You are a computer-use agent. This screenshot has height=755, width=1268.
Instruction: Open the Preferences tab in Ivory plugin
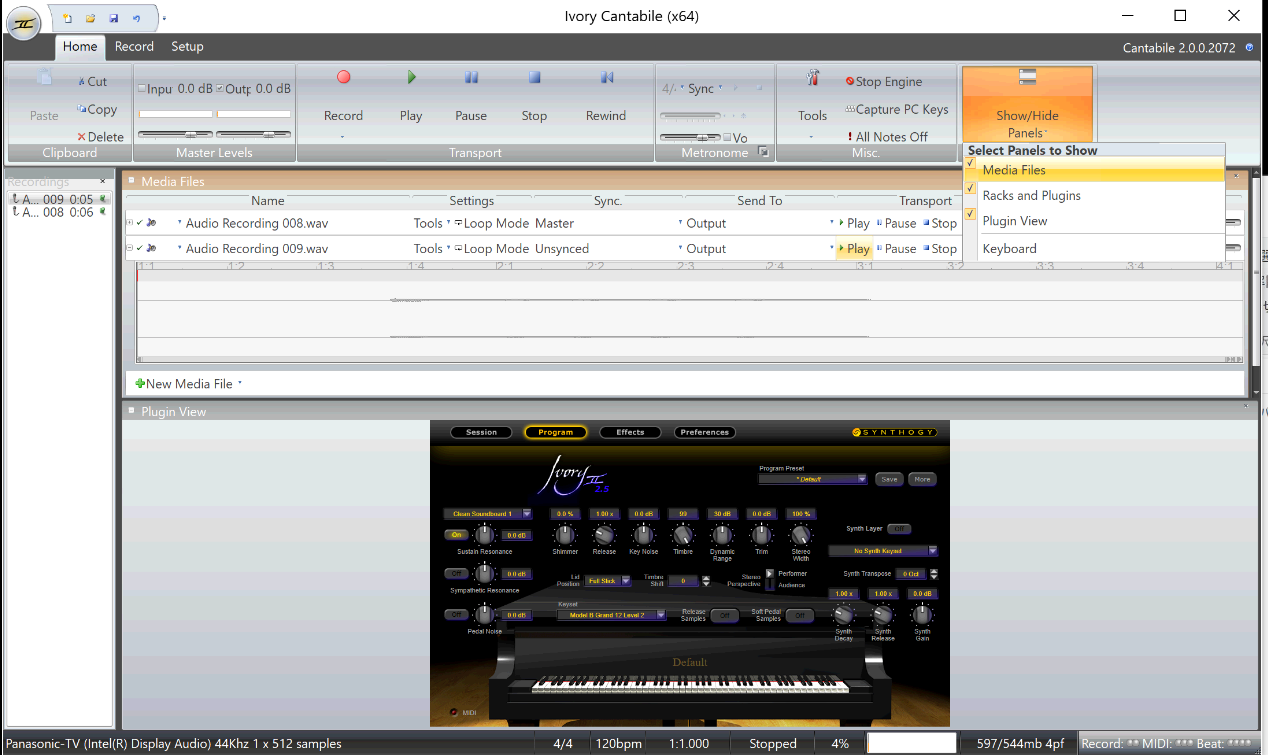[706, 432]
